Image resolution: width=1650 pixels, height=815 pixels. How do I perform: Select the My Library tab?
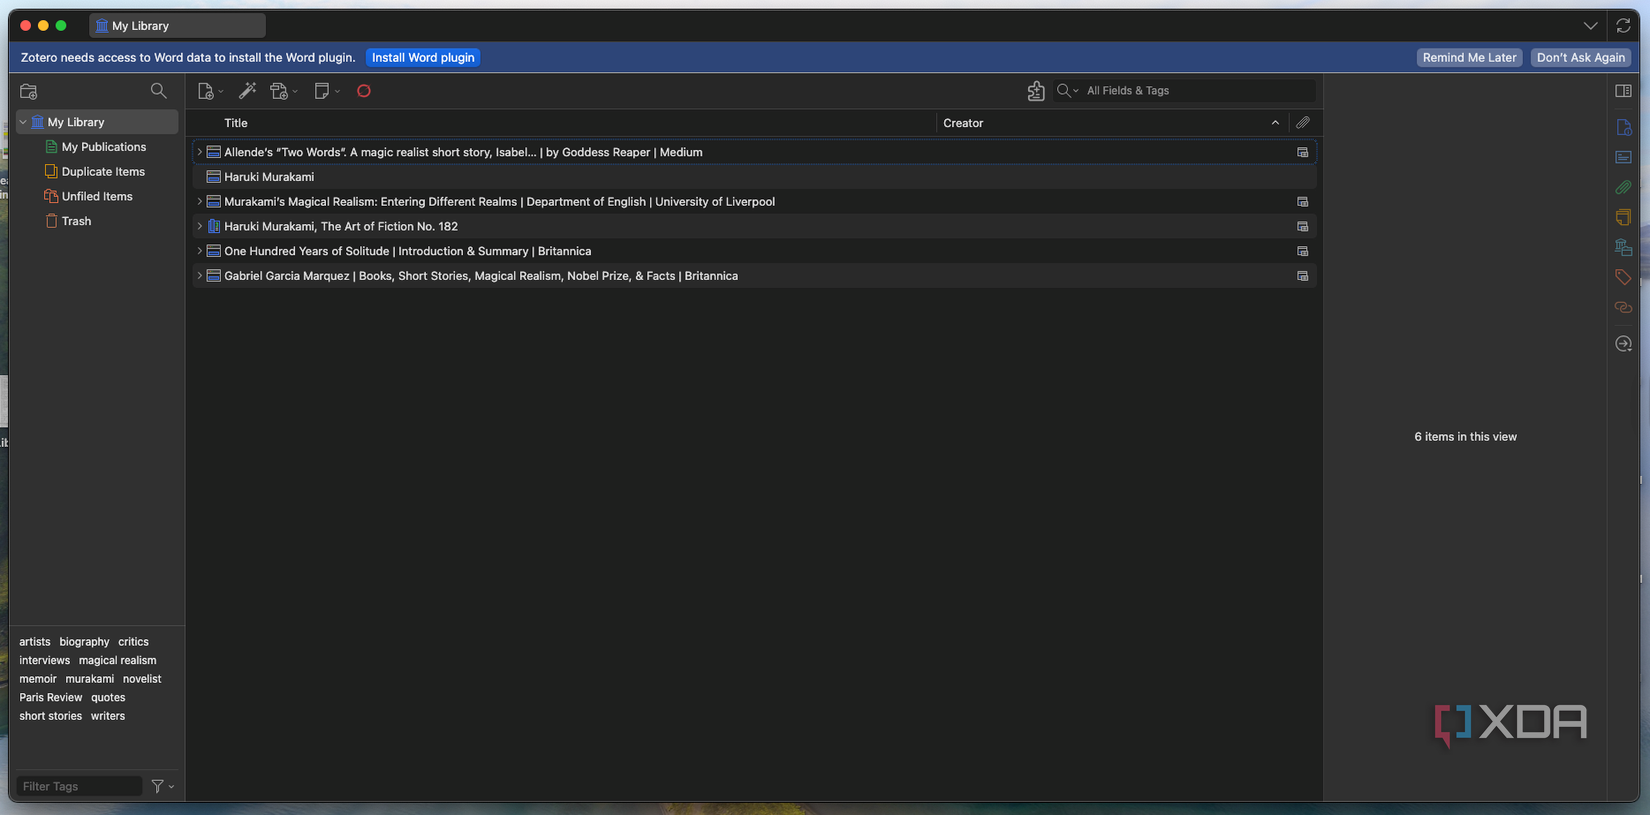point(177,26)
